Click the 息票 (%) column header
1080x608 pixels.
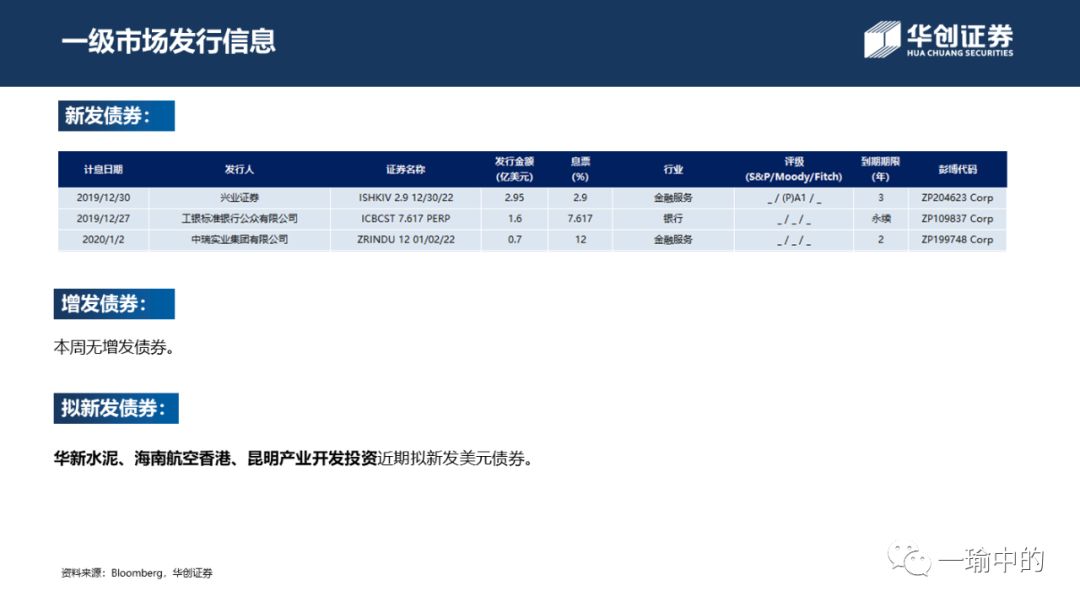[580, 169]
